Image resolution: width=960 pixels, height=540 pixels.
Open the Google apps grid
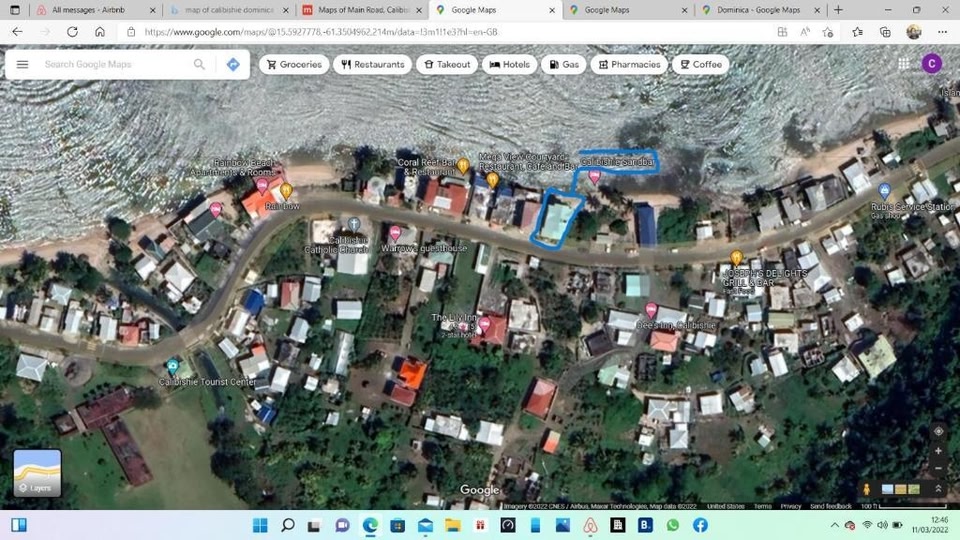click(904, 64)
